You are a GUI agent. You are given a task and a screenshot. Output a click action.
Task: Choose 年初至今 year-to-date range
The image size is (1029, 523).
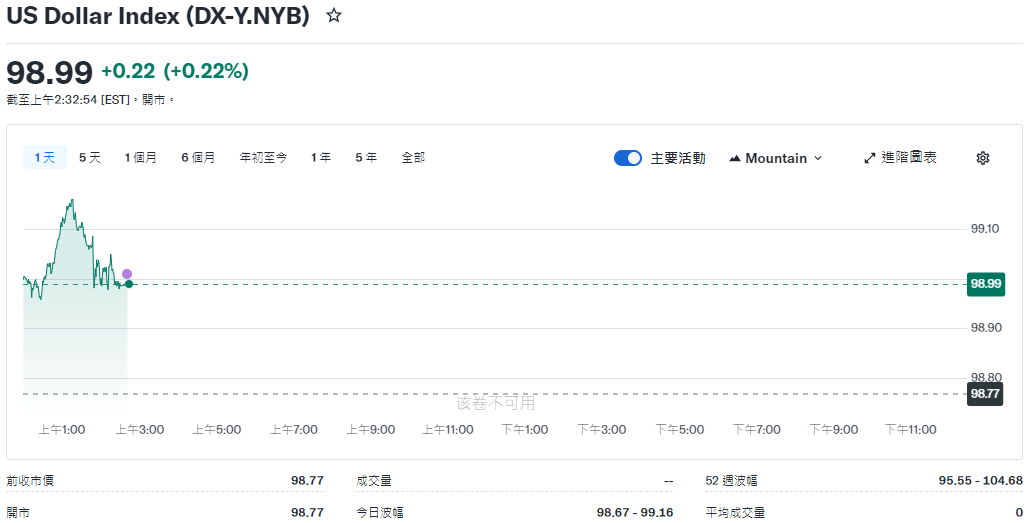pyautogui.click(x=263, y=157)
